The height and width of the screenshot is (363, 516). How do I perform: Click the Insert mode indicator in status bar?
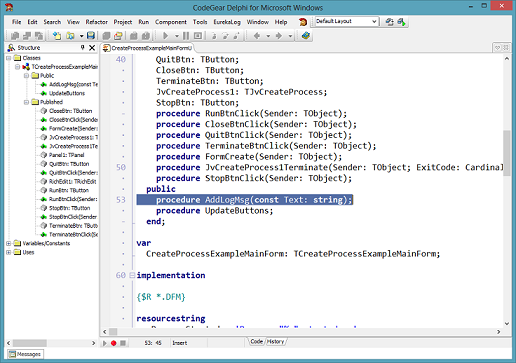pos(180,343)
